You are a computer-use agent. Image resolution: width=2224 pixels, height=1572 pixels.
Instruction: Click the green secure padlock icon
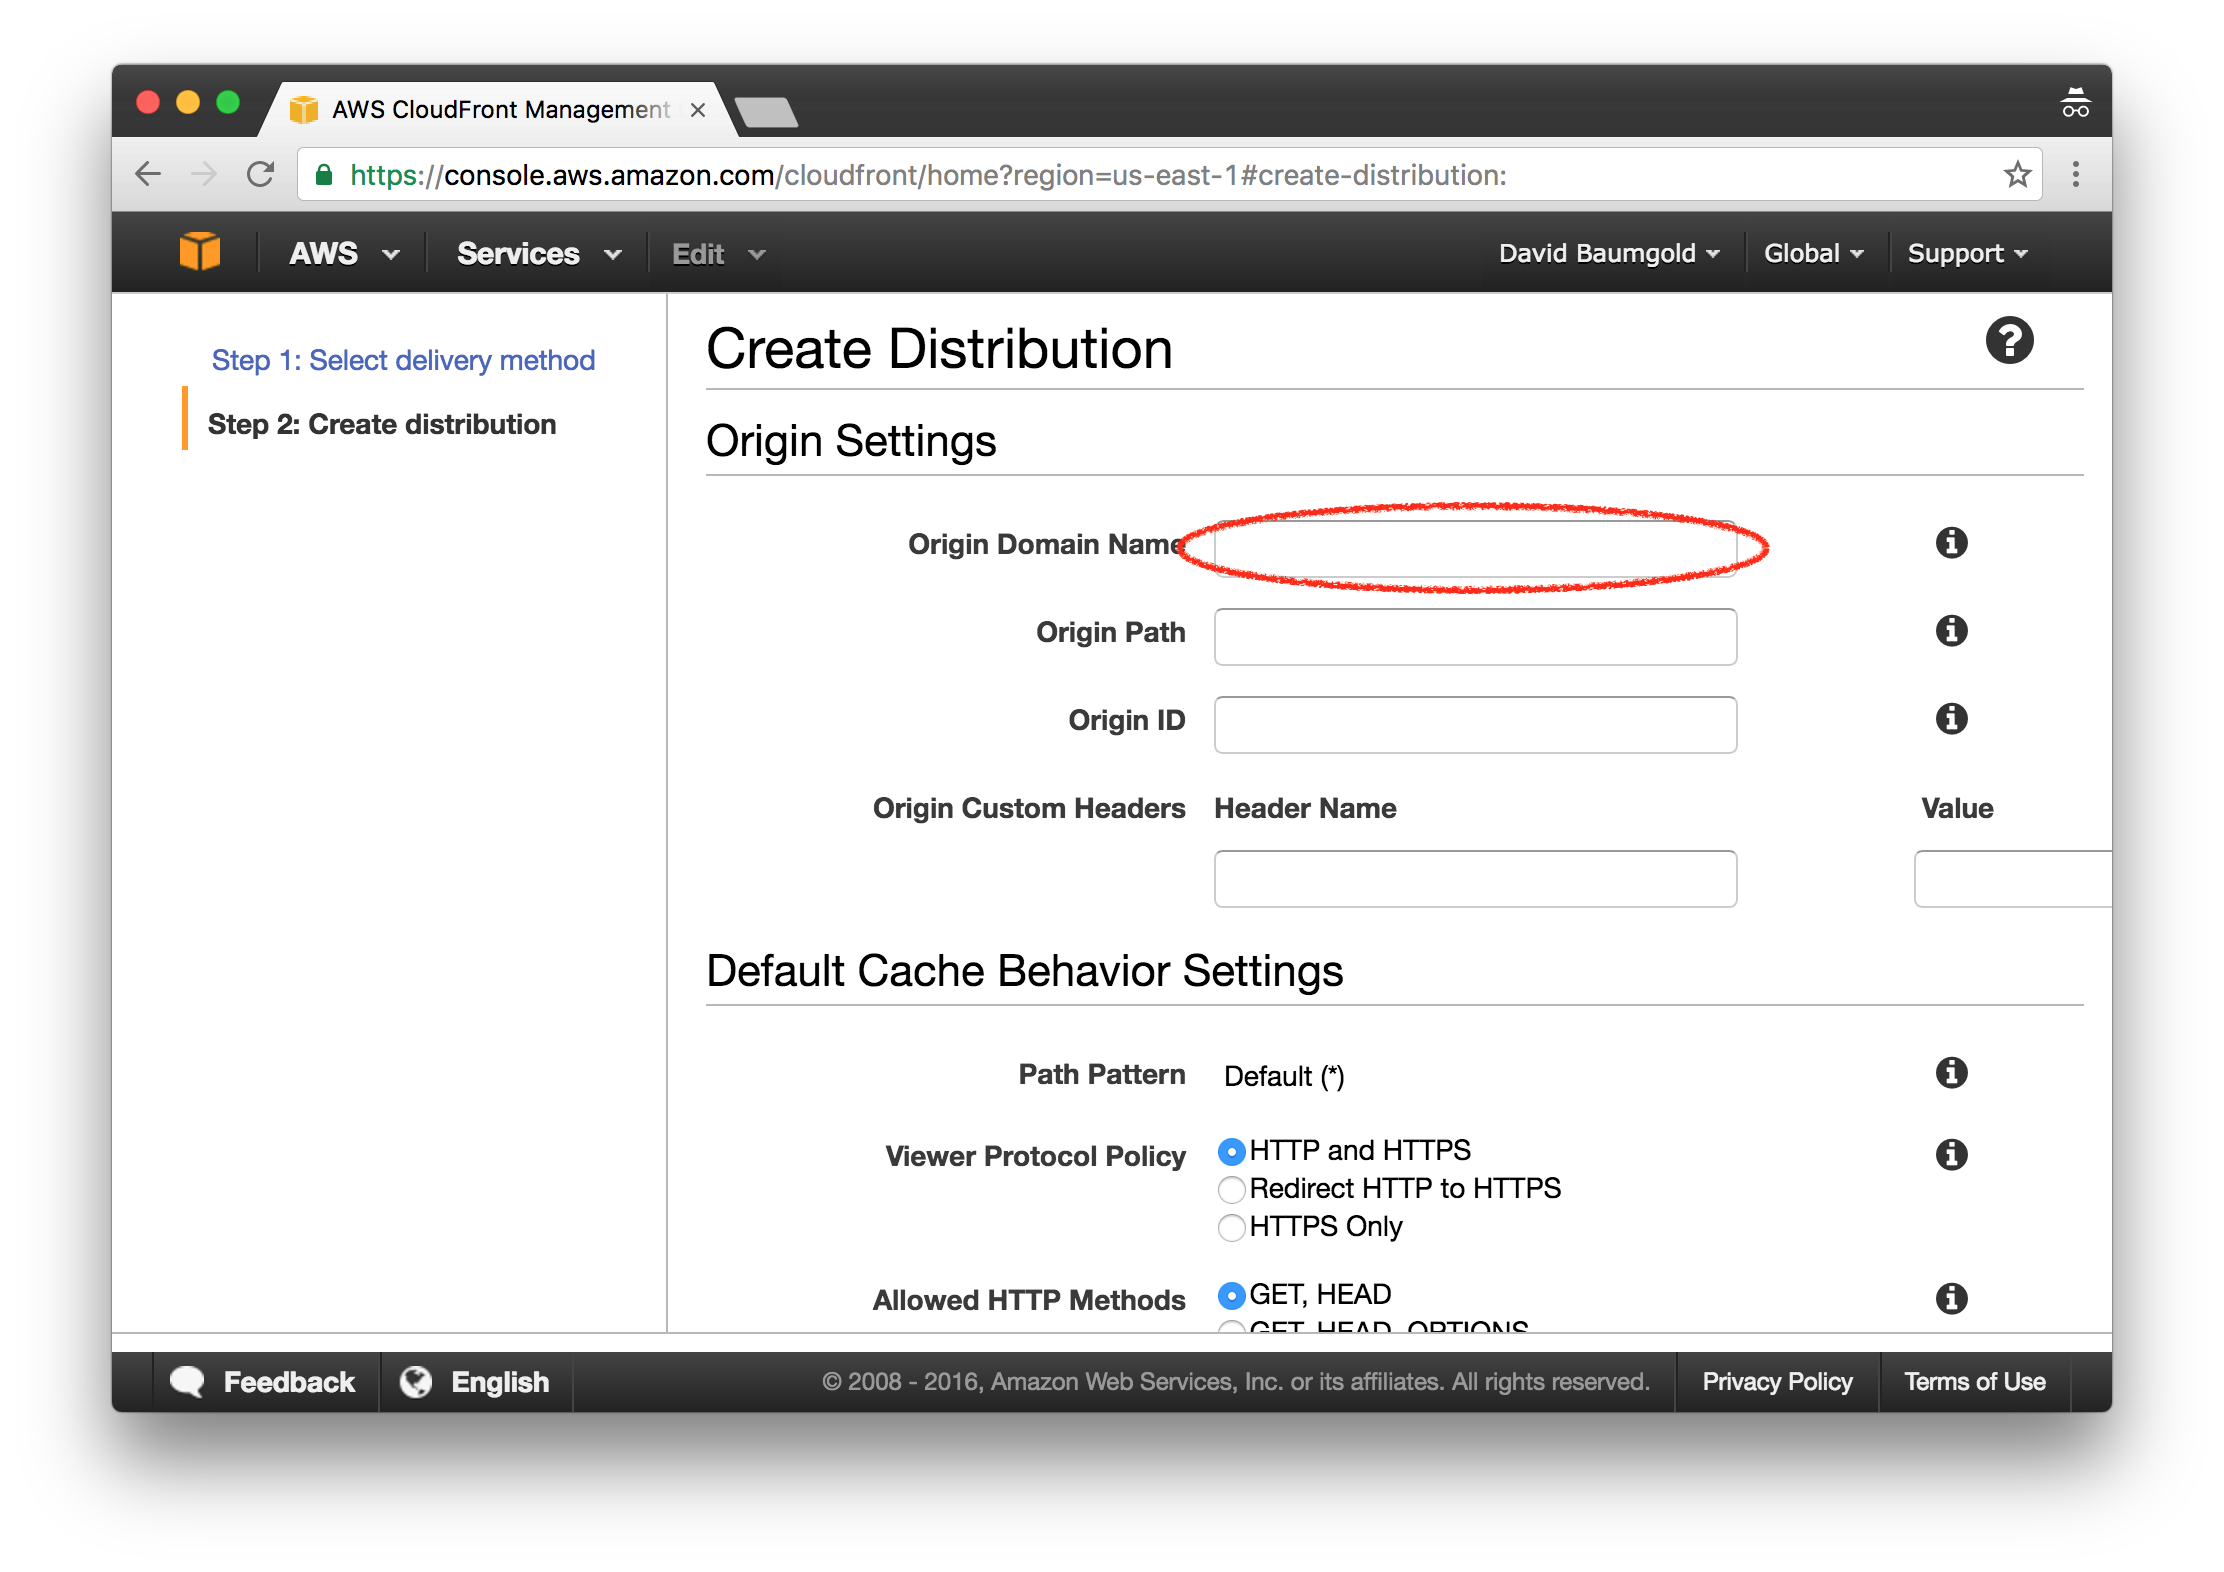(324, 174)
